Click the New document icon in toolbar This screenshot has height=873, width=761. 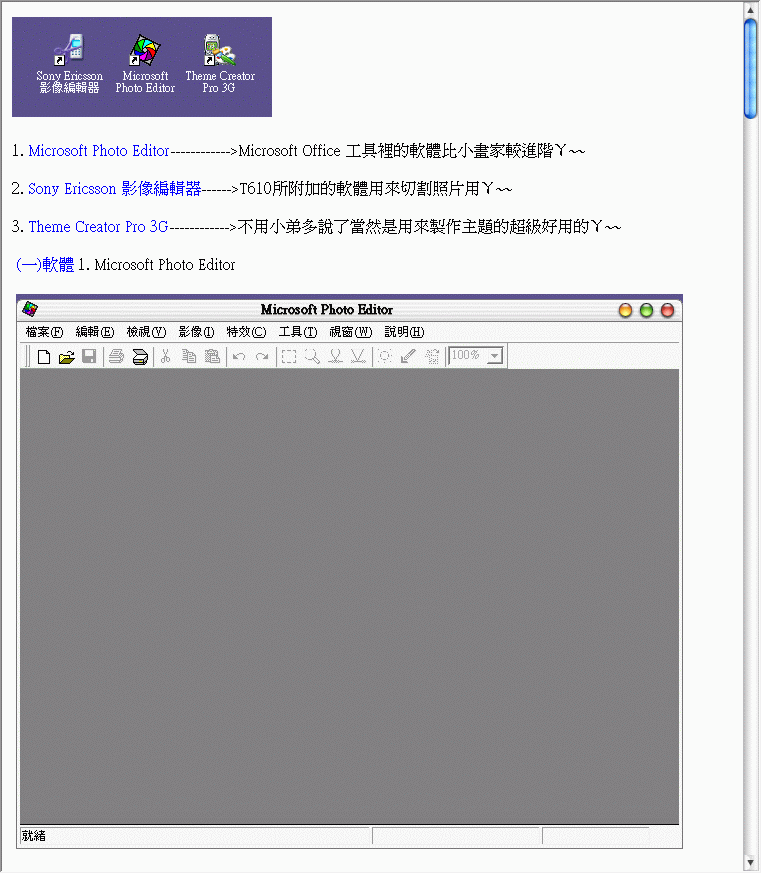coord(43,356)
